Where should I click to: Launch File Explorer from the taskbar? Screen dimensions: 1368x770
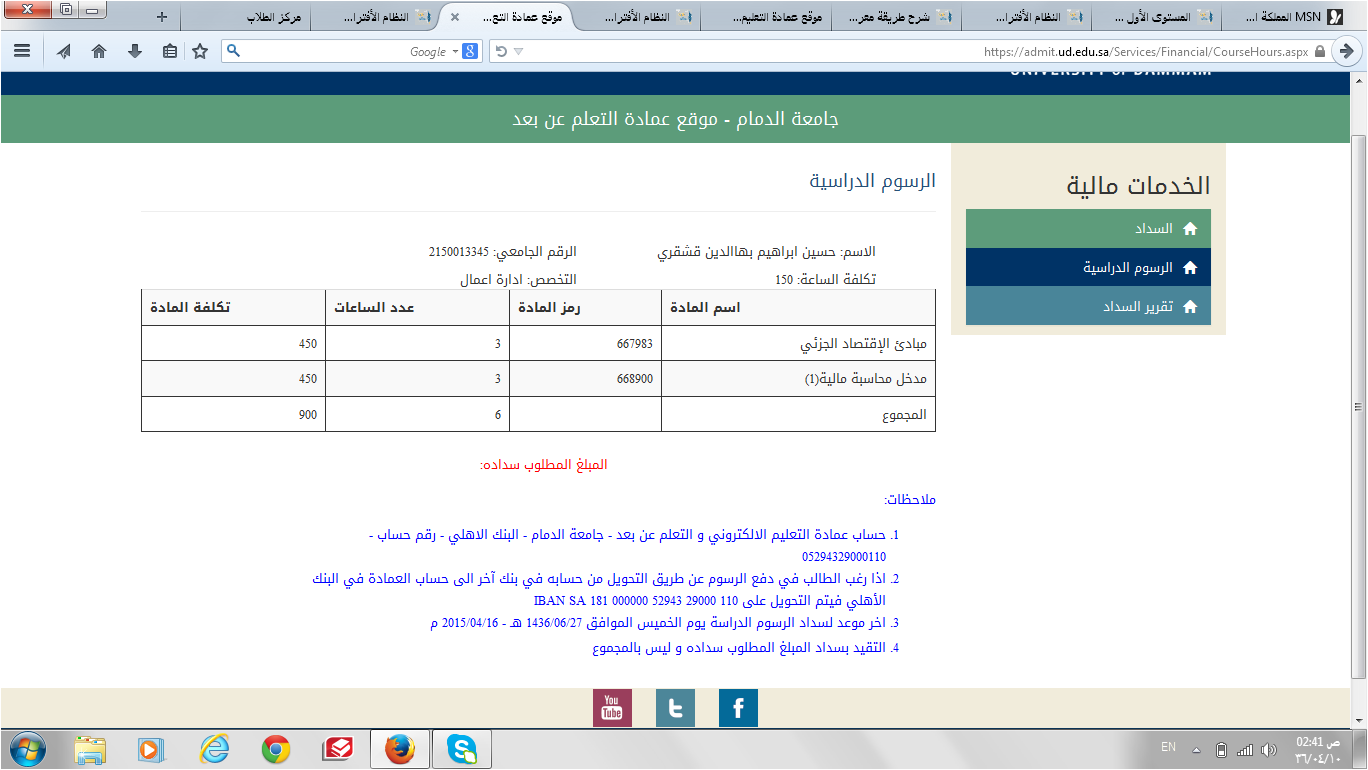pyautogui.click(x=90, y=749)
